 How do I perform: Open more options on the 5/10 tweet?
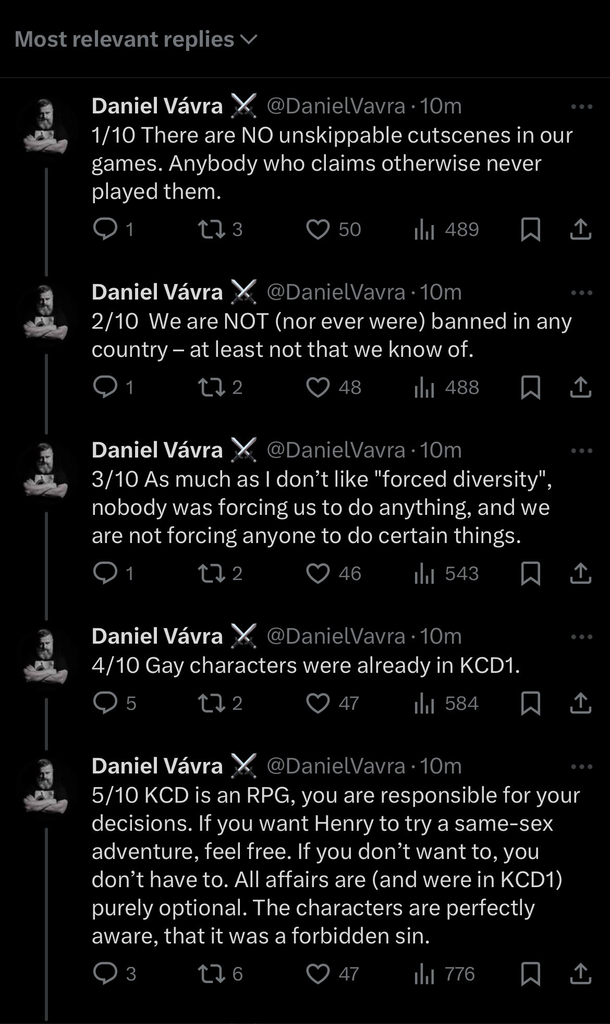pyautogui.click(x=580, y=767)
